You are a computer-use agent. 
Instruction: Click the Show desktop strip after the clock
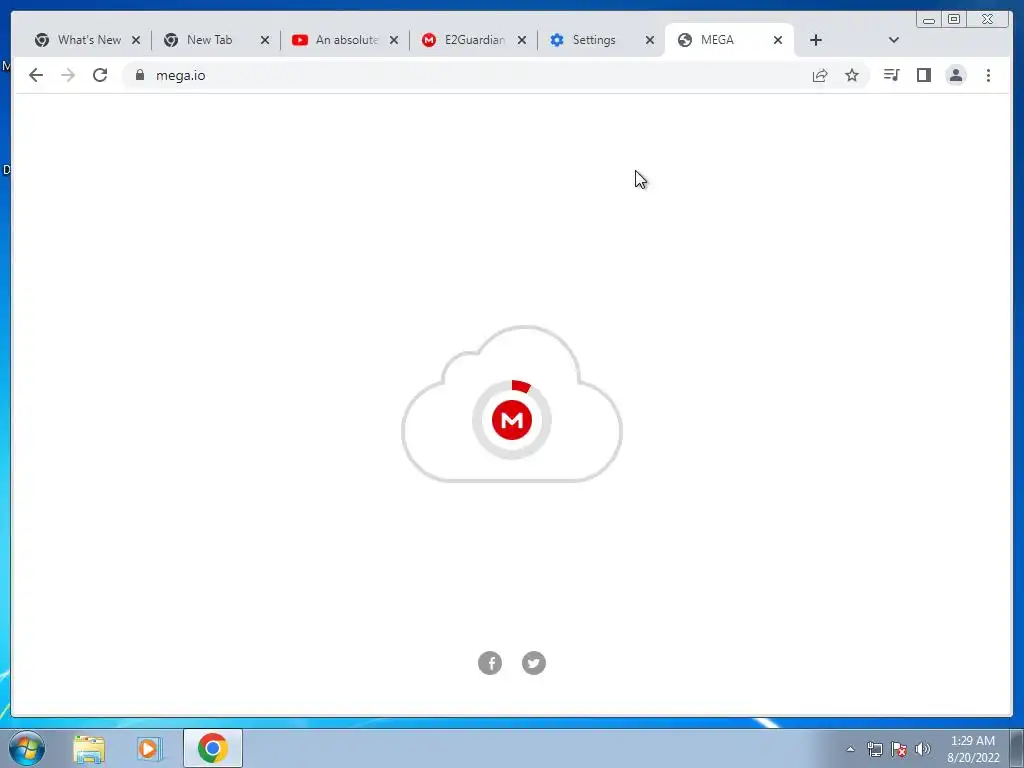pyautogui.click(x=1017, y=748)
